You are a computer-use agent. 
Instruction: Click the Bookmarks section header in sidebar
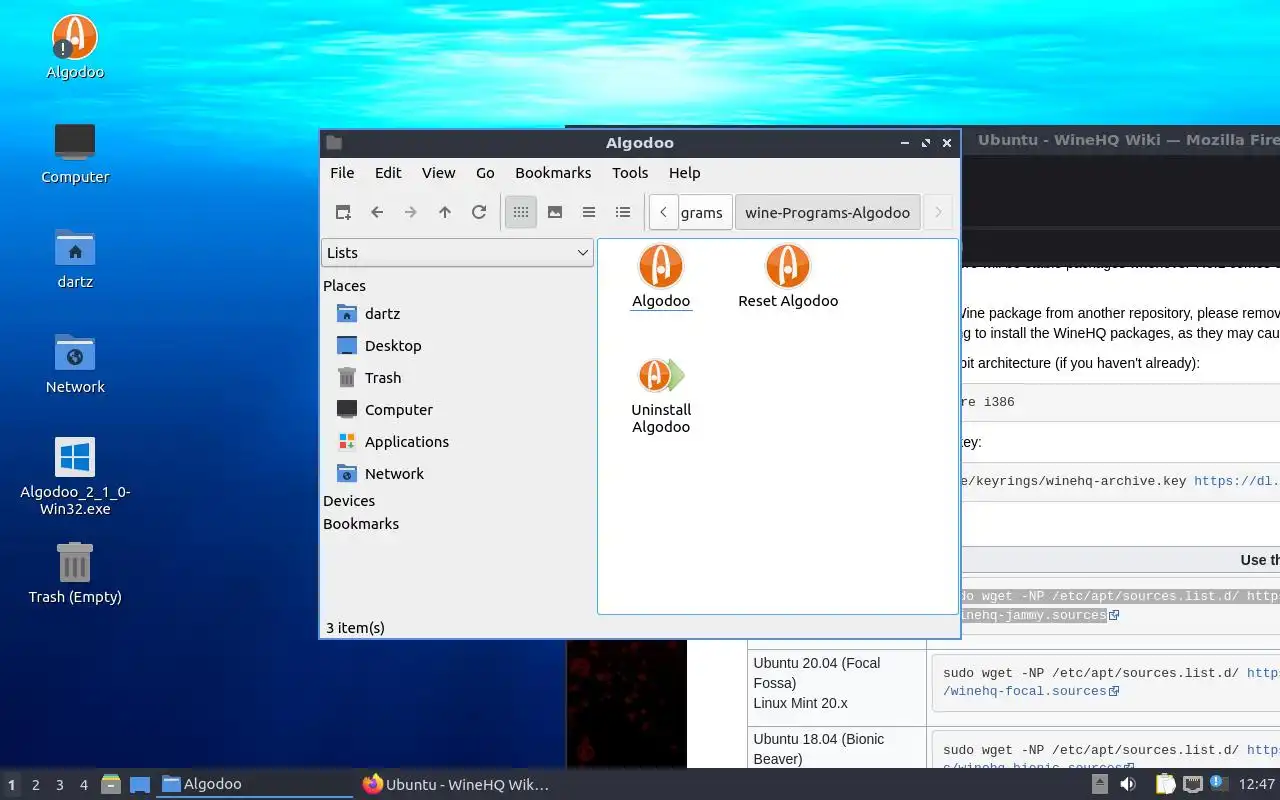[x=361, y=524]
